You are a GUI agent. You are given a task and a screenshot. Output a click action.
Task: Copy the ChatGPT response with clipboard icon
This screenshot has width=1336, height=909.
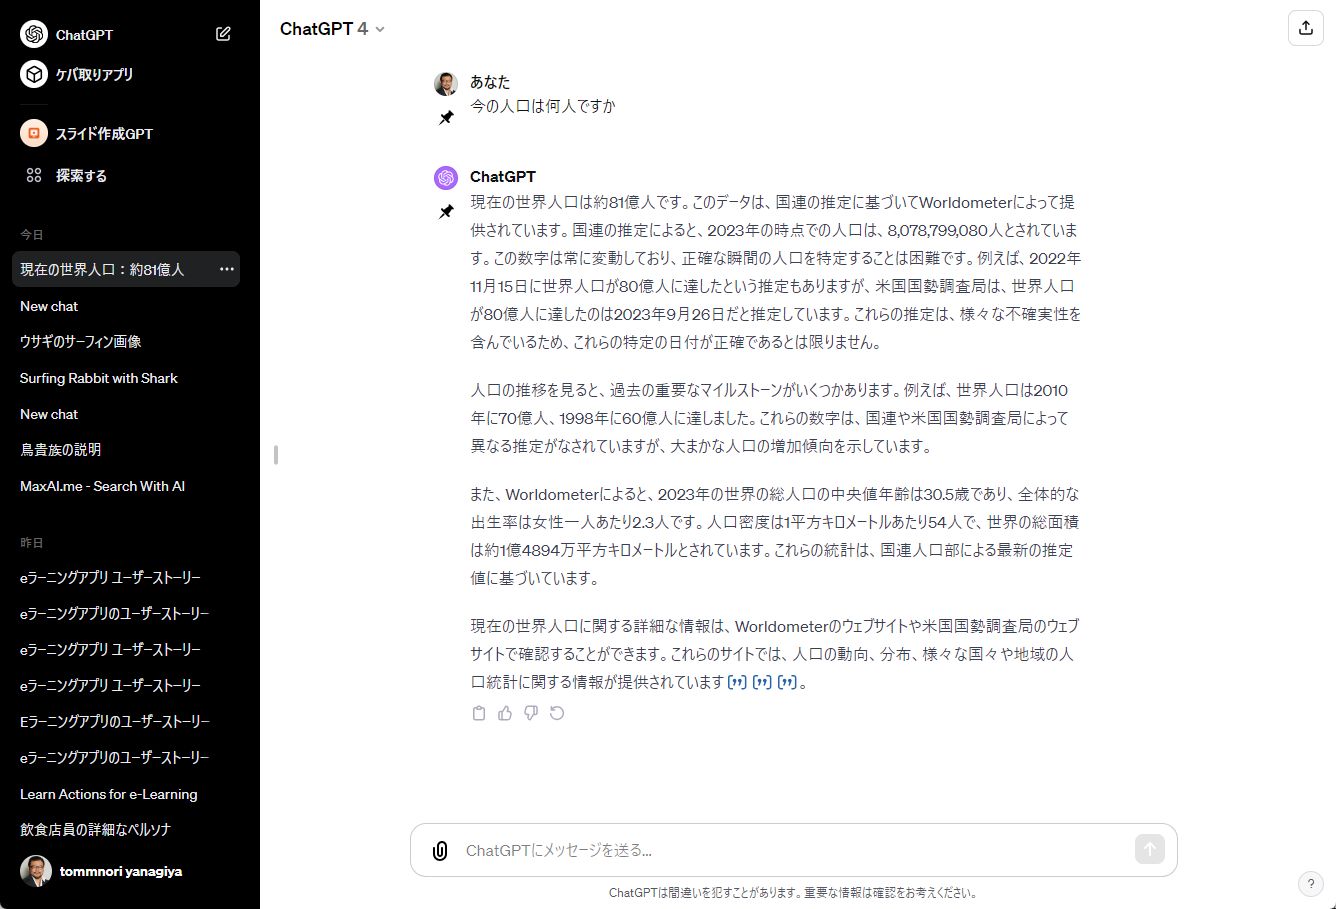479,713
